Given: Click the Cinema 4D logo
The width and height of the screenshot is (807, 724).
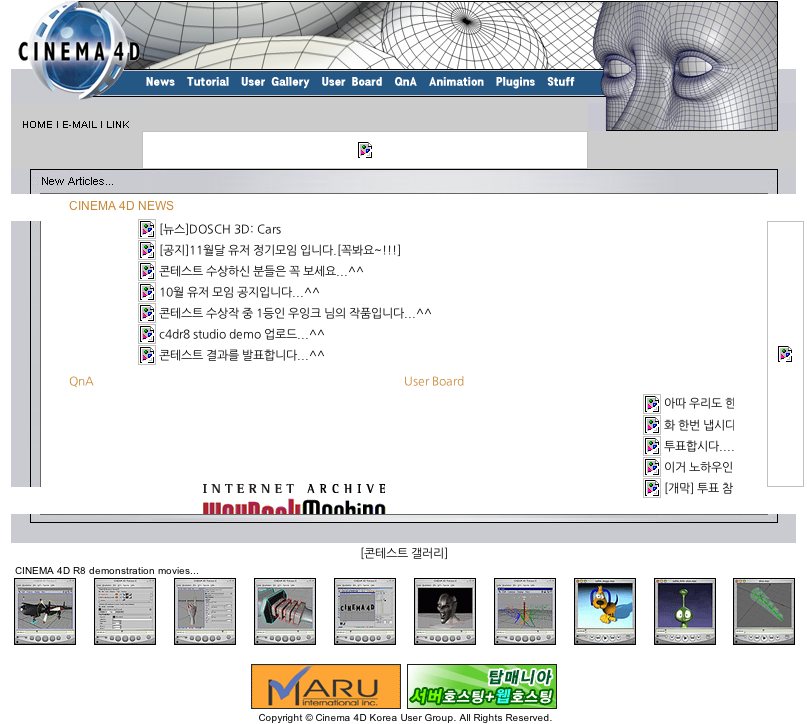Looking at the screenshot, I should coord(77,51).
